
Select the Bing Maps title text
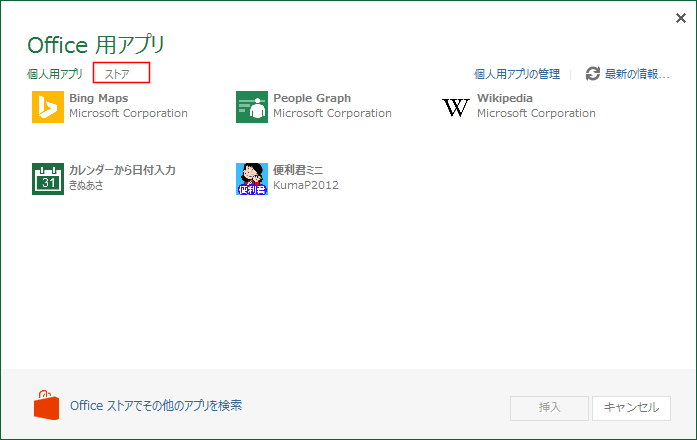[x=99, y=98]
